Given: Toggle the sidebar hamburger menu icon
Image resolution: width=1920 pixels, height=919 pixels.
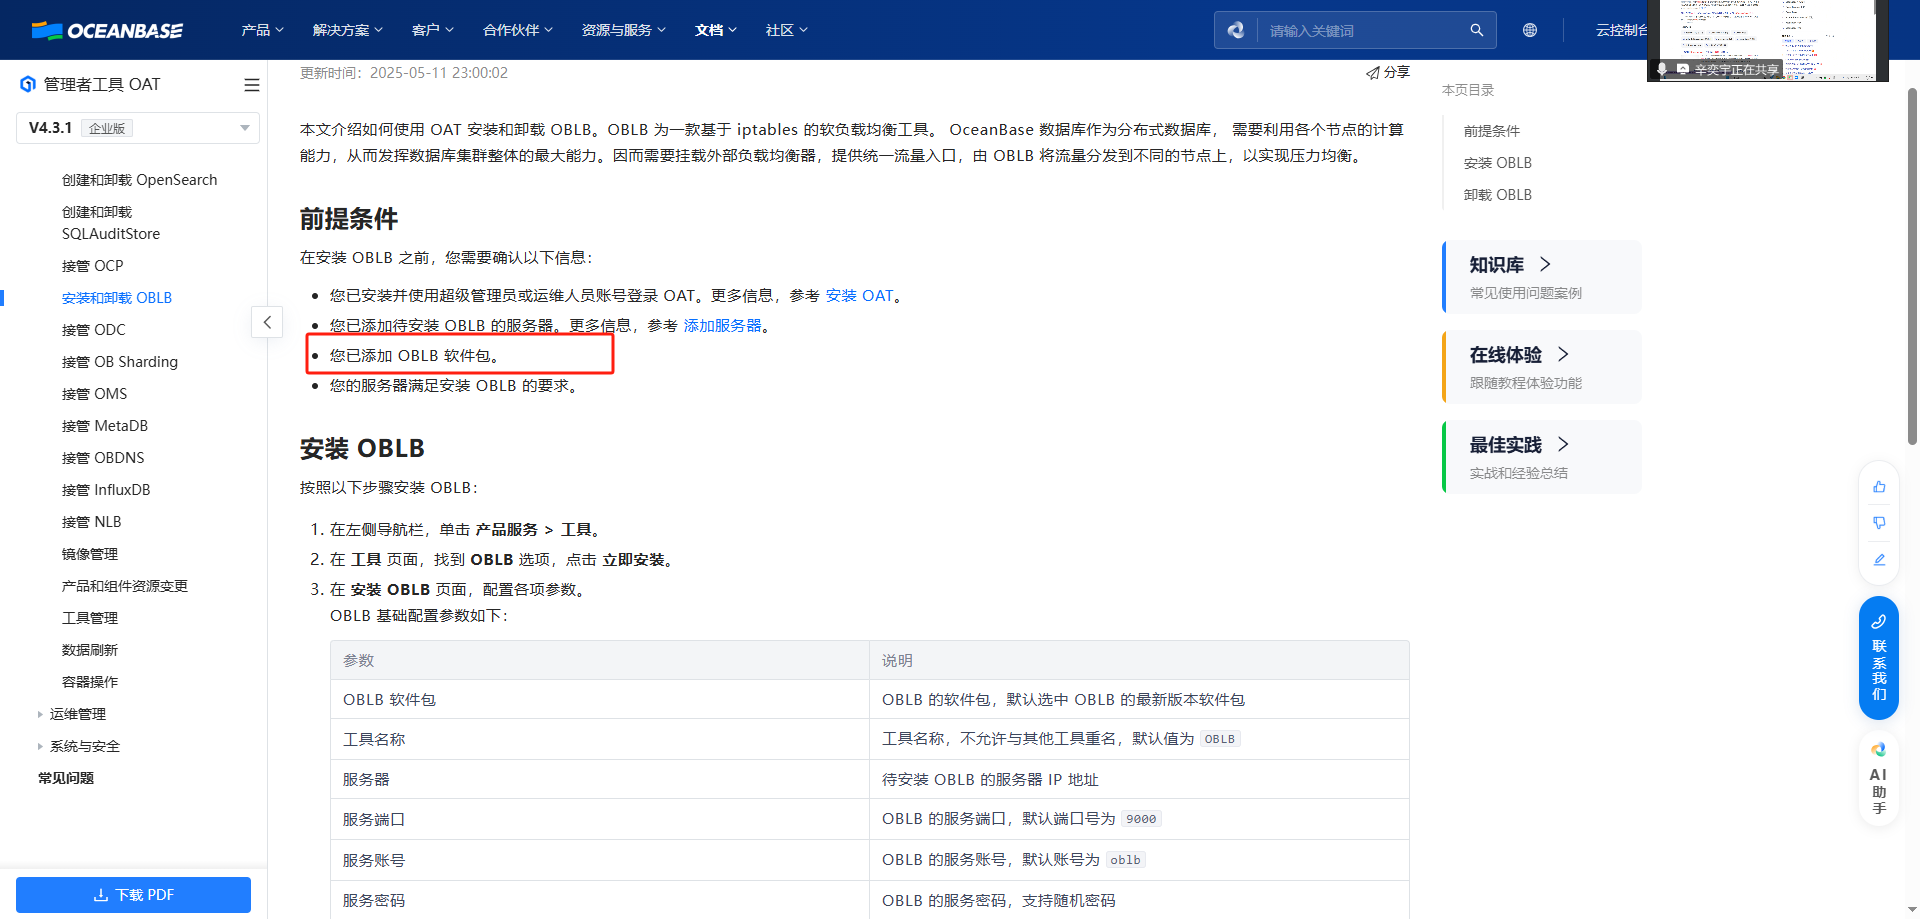Looking at the screenshot, I should [x=252, y=85].
